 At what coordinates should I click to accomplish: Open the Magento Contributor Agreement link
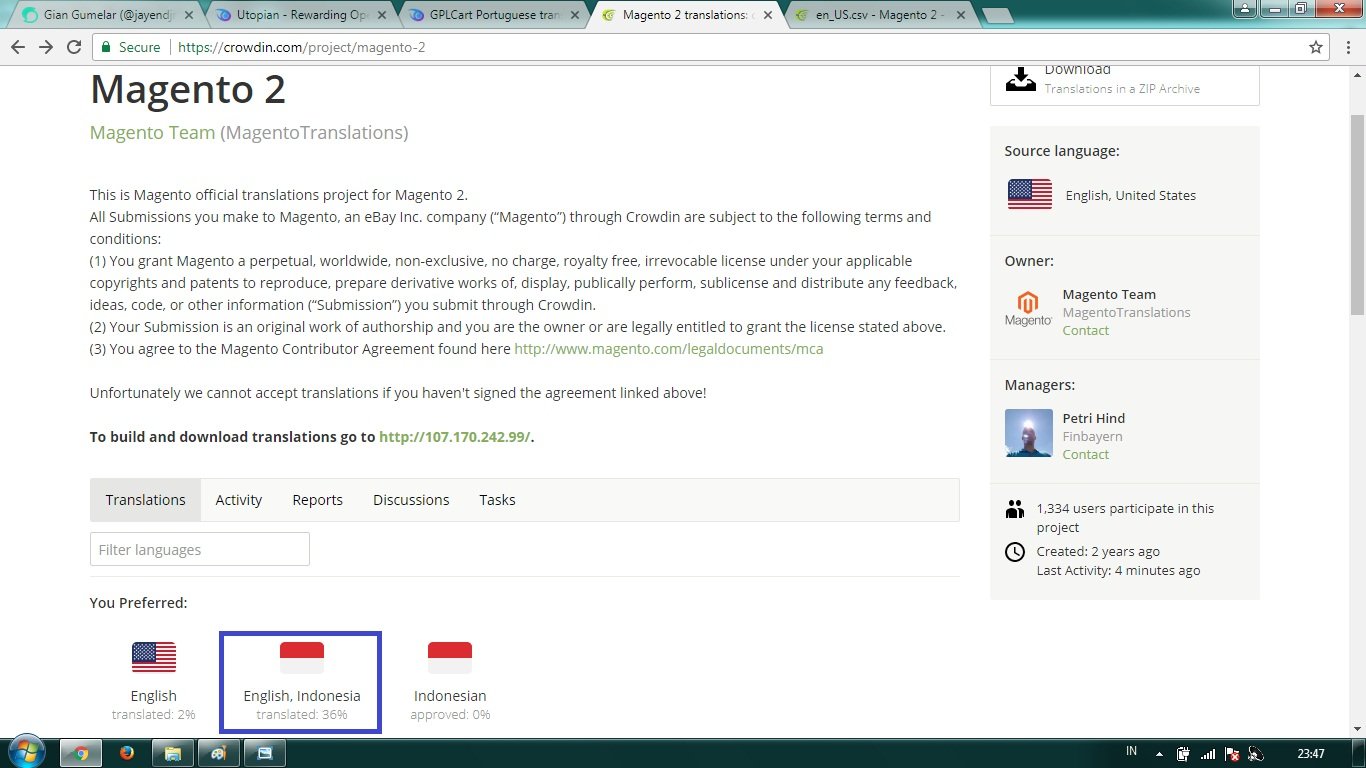[x=669, y=349]
